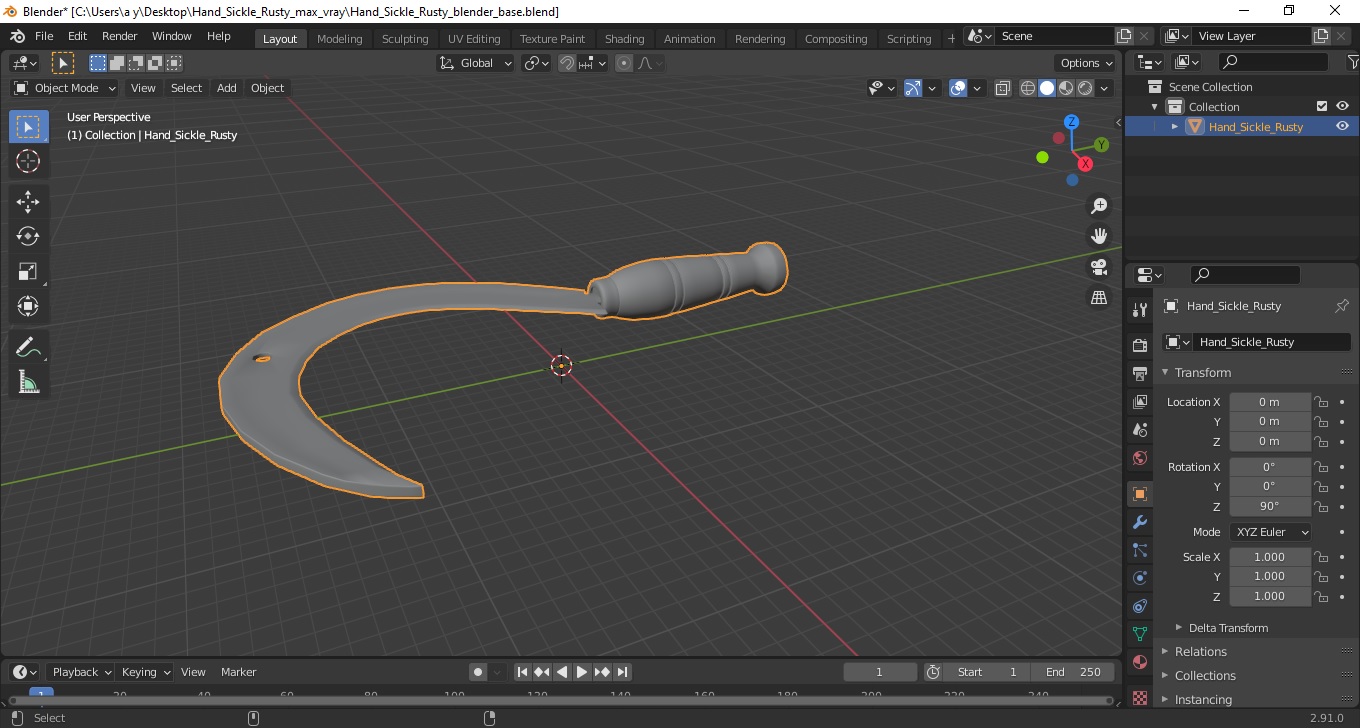Open Rotation Mode XYZ Euler dropdown
The image size is (1360, 728).
tap(1270, 532)
